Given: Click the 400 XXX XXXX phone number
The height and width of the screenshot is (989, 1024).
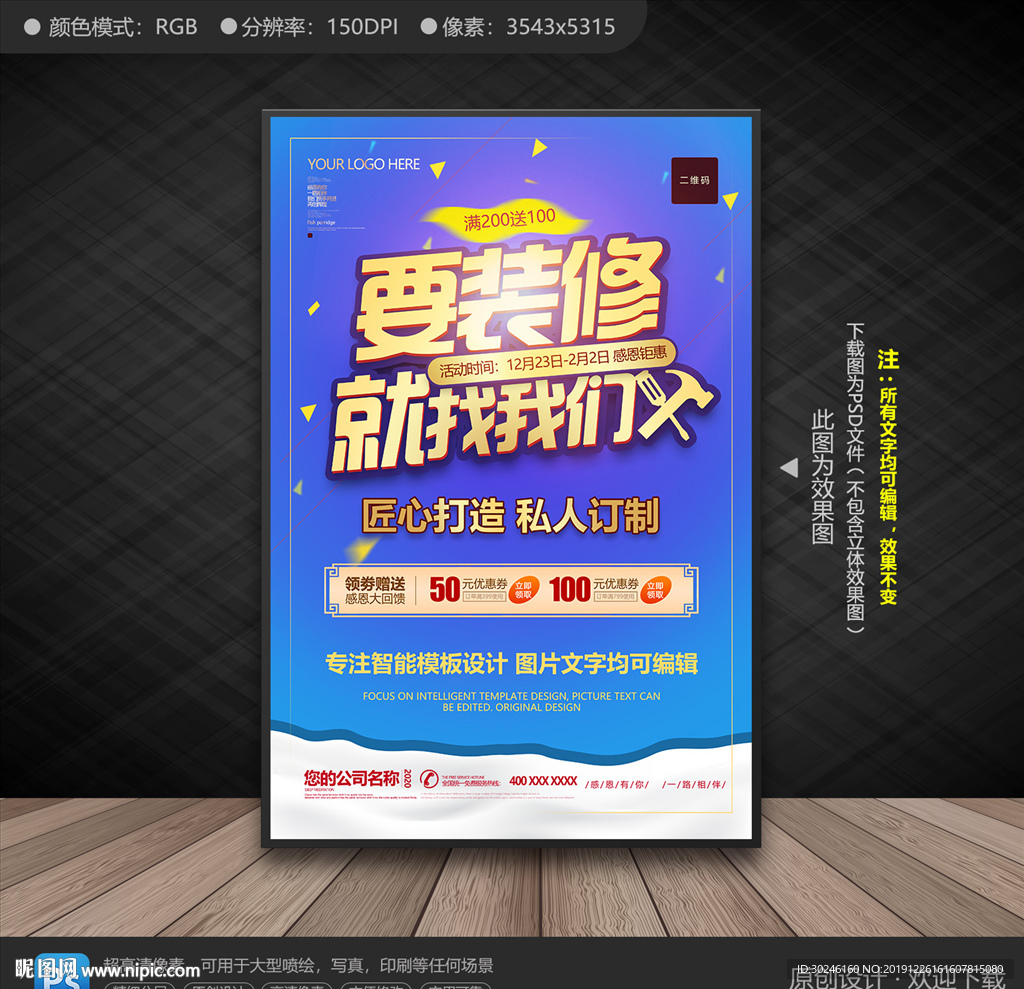Looking at the screenshot, I should coord(543,781).
